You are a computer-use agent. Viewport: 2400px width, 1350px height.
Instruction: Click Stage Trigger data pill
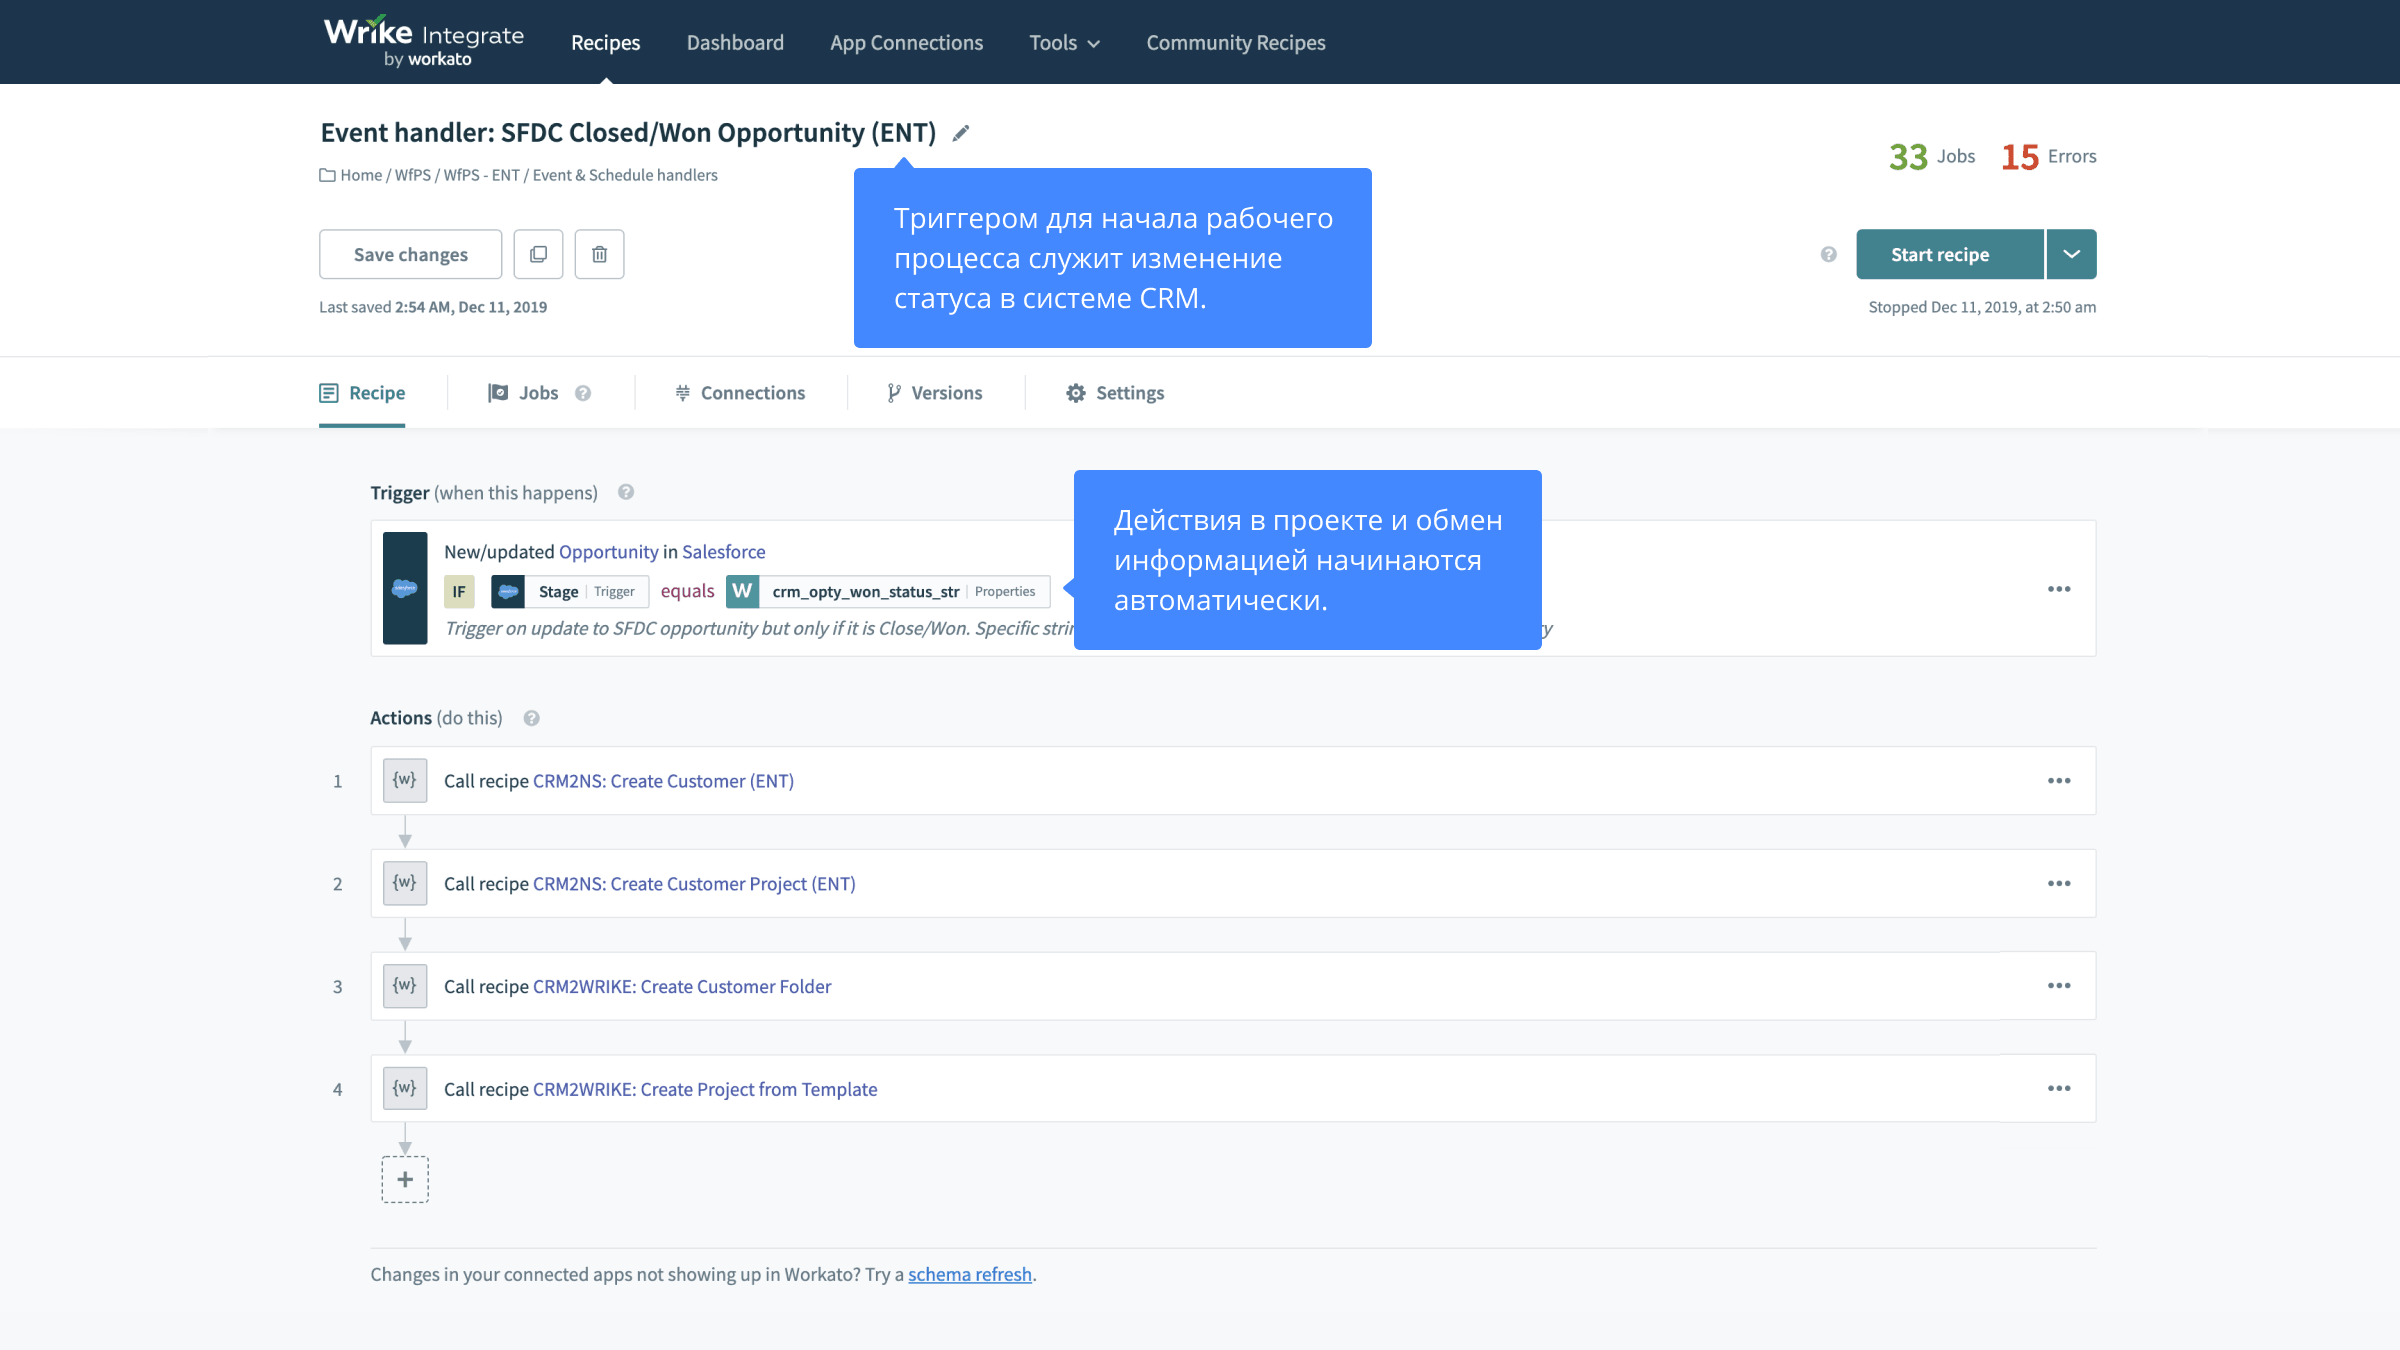click(570, 591)
